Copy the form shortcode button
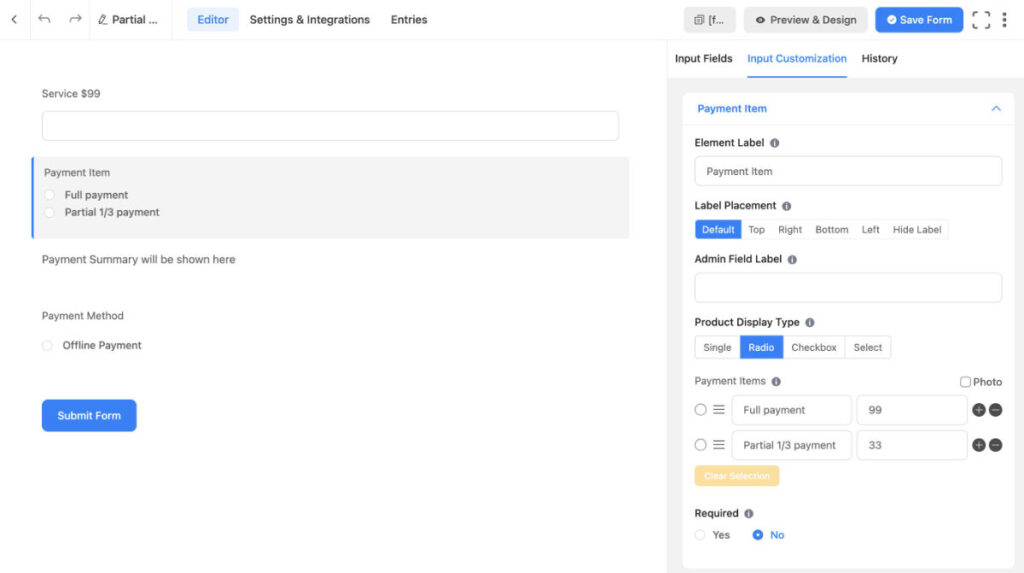This screenshot has width=1024, height=573. [709, 20]
